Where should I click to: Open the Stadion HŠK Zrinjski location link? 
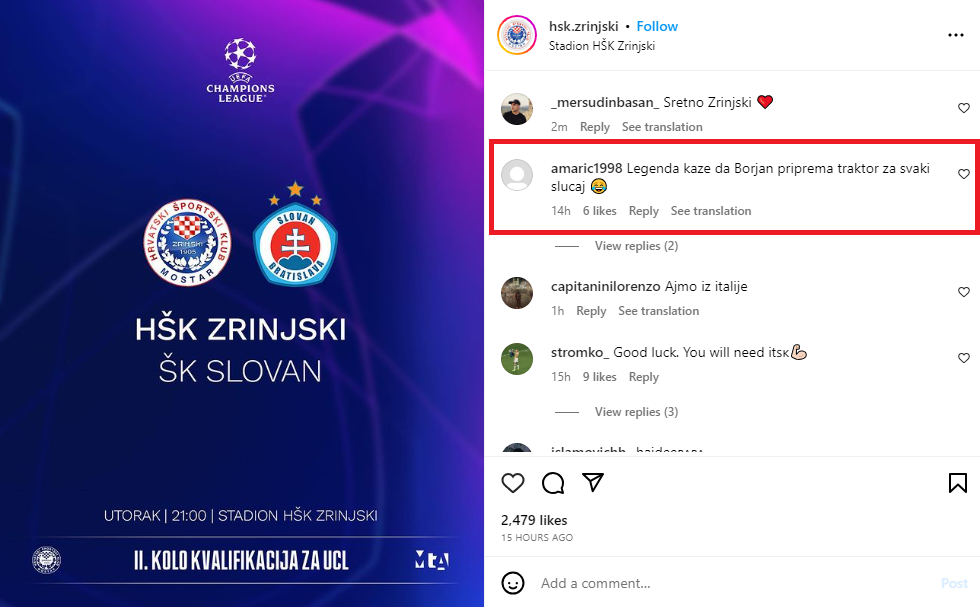coord(602,46)
